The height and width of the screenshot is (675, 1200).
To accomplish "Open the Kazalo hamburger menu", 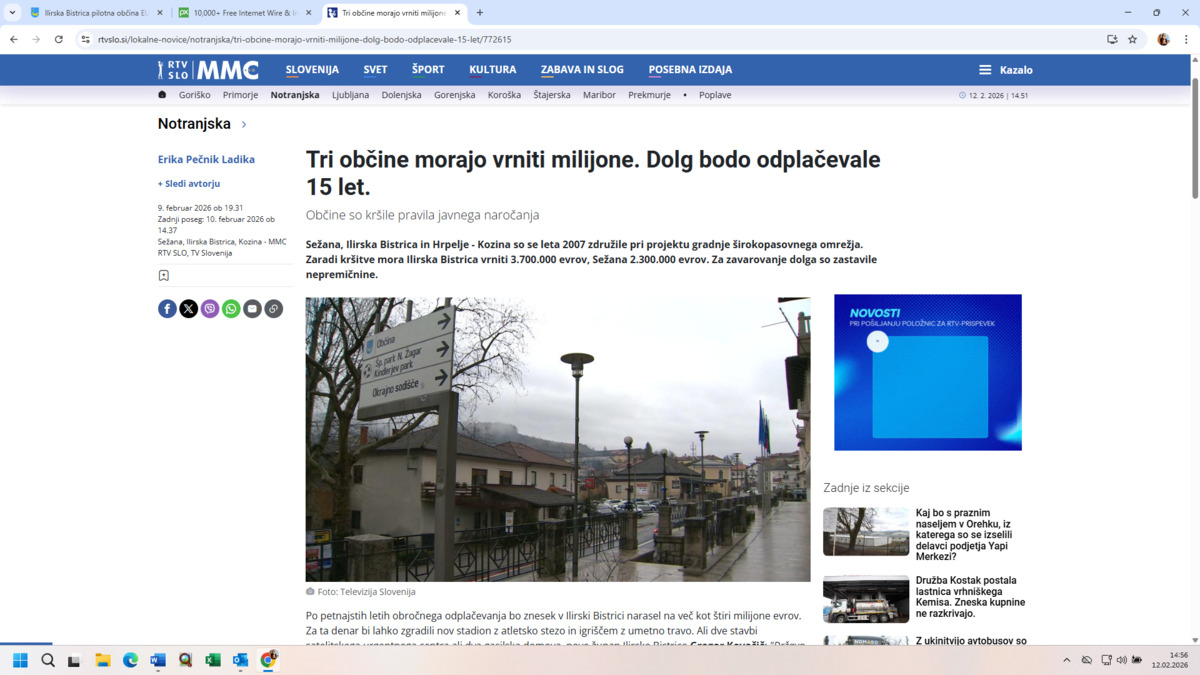I will [1005, 70].
